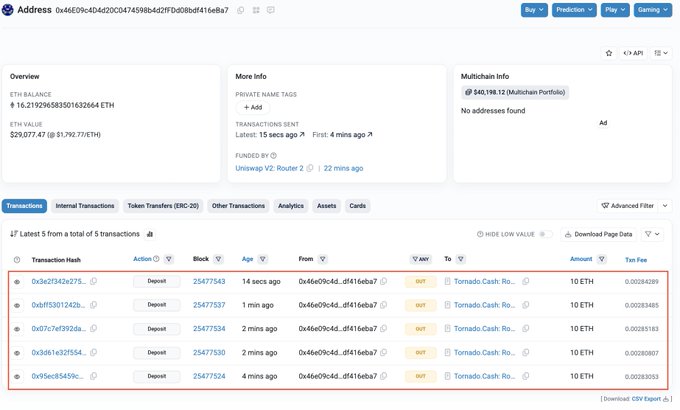
Task: Copy transaction hash 0x3d61e32f554
Action: pyautogui.click(x=93, y=352)
